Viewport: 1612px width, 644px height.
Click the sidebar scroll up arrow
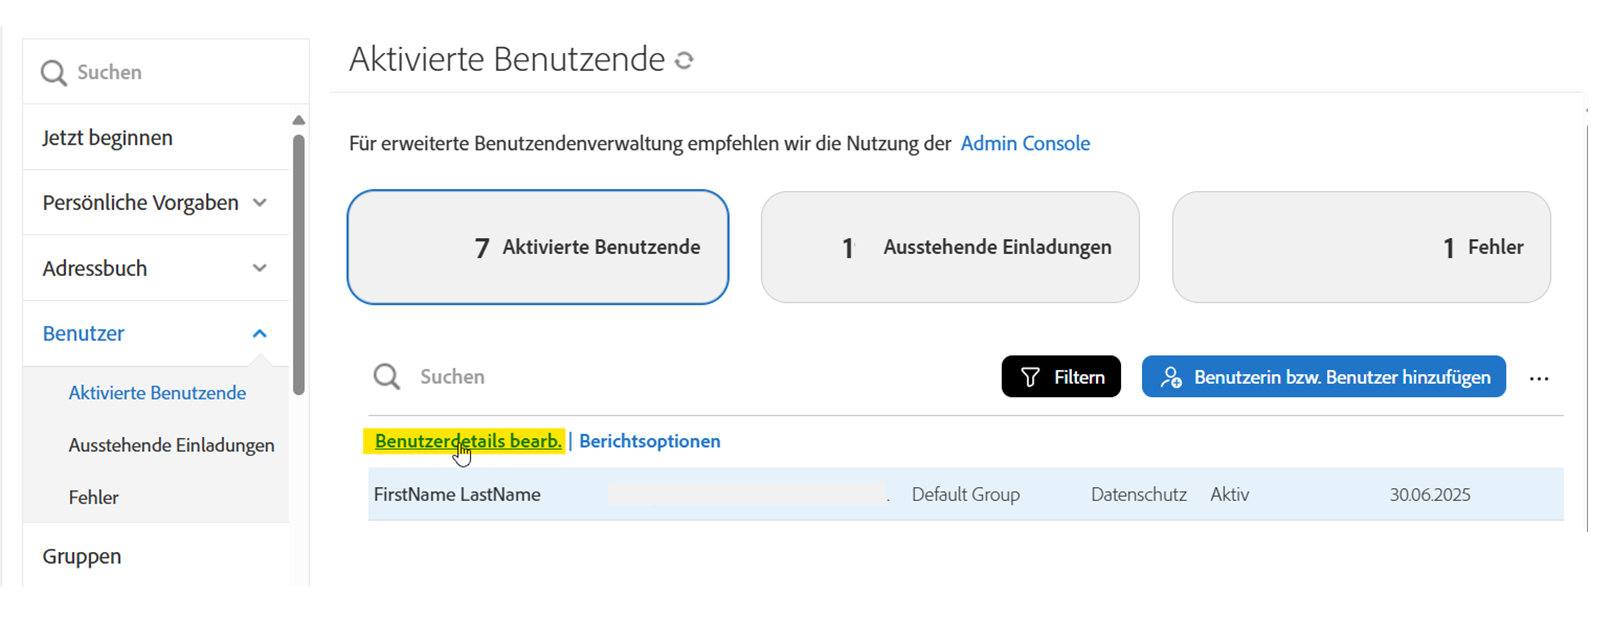point(298,120)
